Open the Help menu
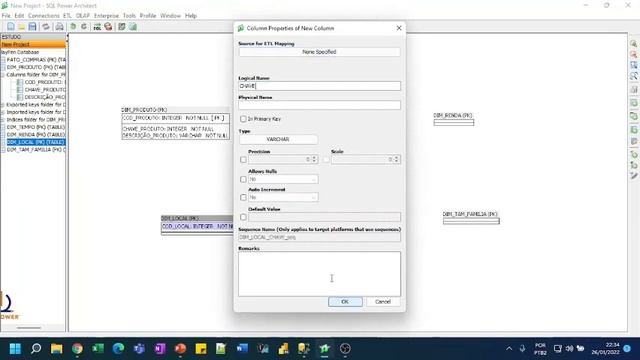 tap(191, 16)
